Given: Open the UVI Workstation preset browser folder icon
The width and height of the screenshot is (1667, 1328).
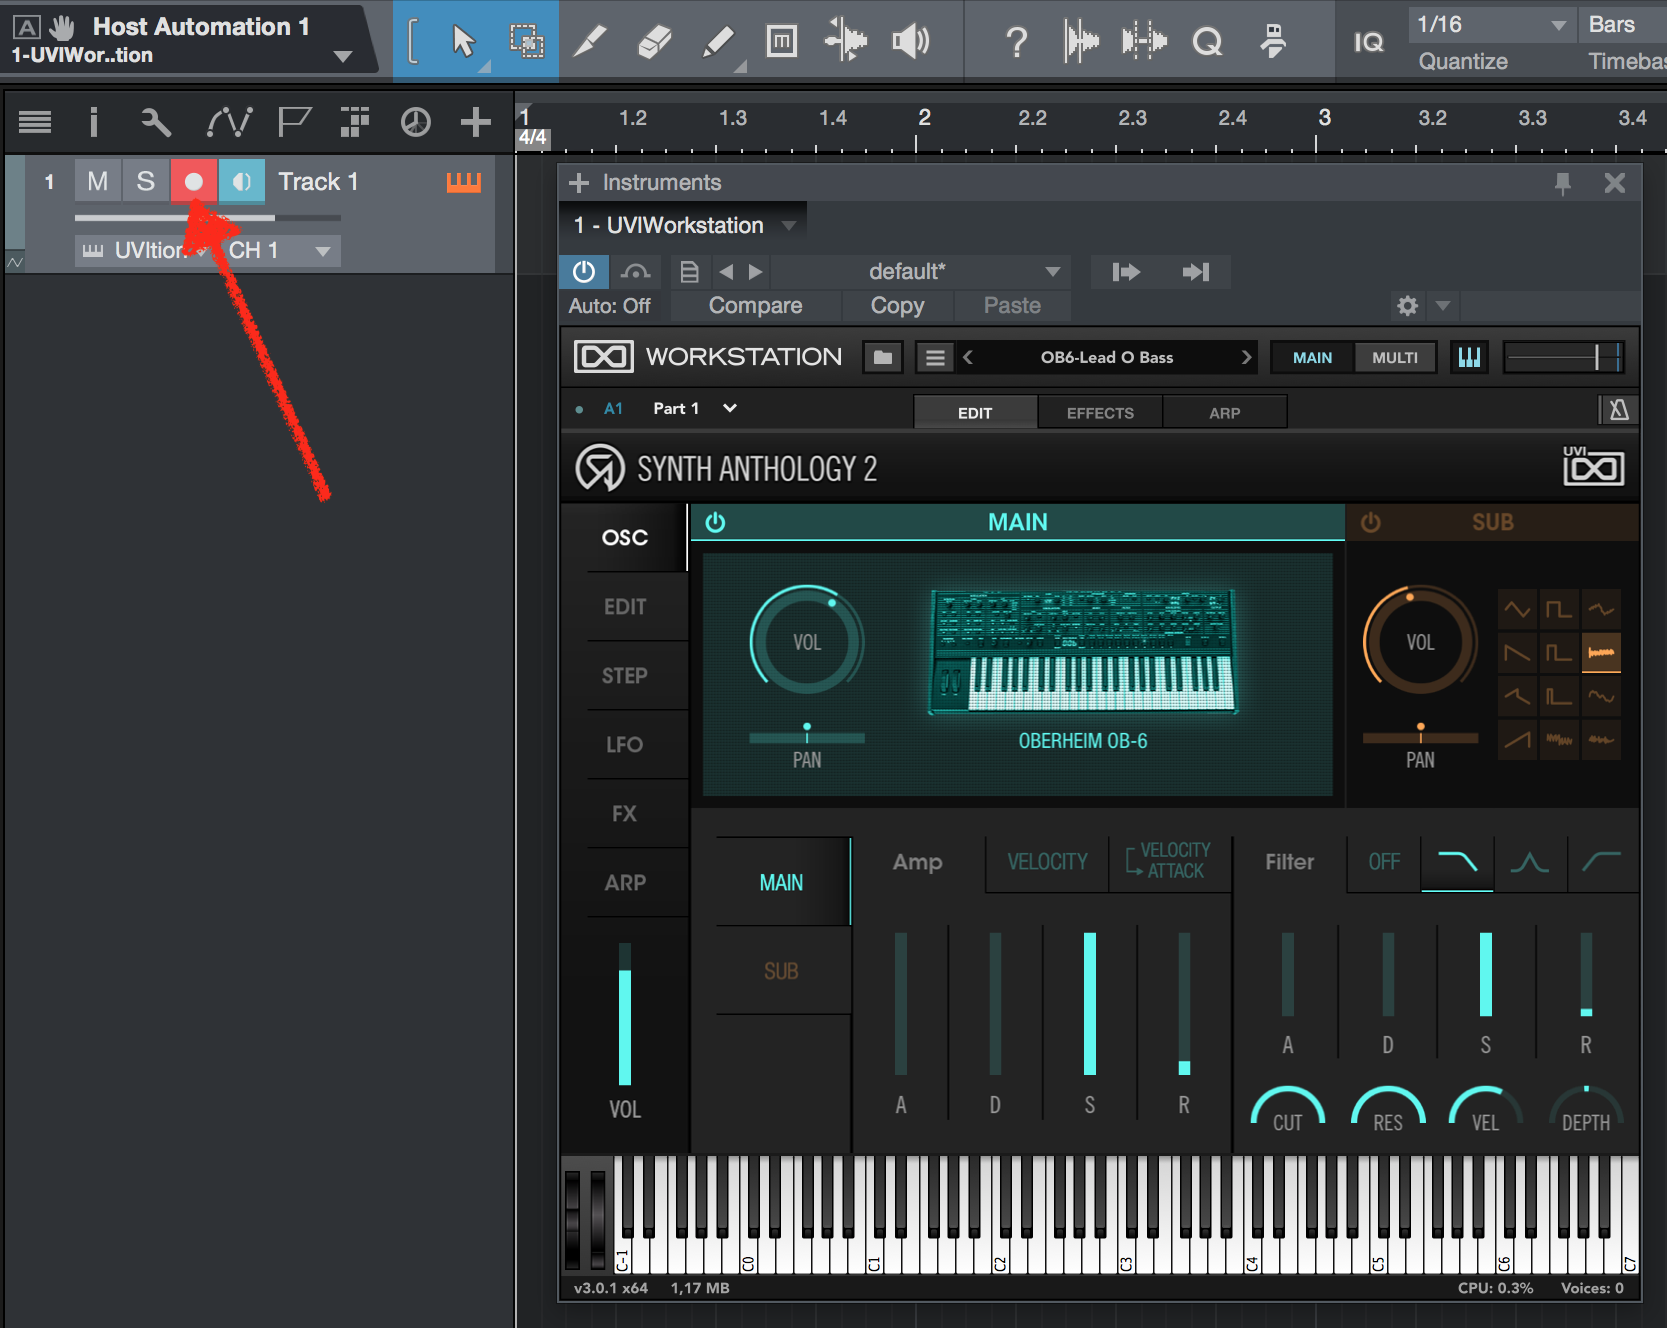Looking at the screenshot, I should tap(882, 357).
